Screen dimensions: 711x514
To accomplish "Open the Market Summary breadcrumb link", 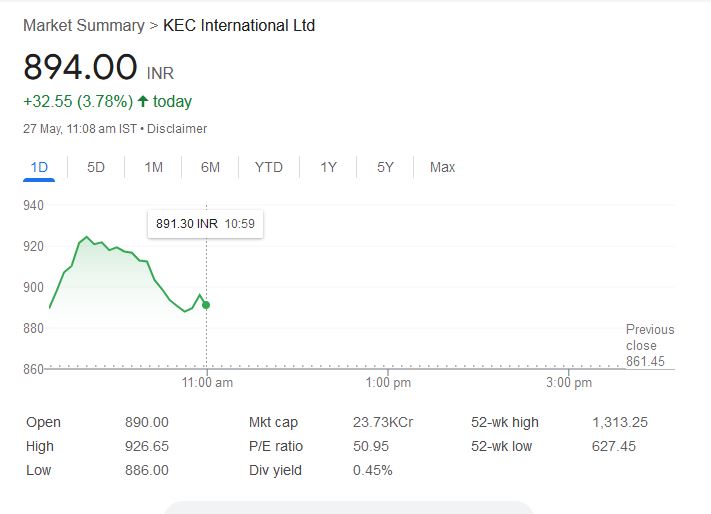I will click(x=83, y=25).
